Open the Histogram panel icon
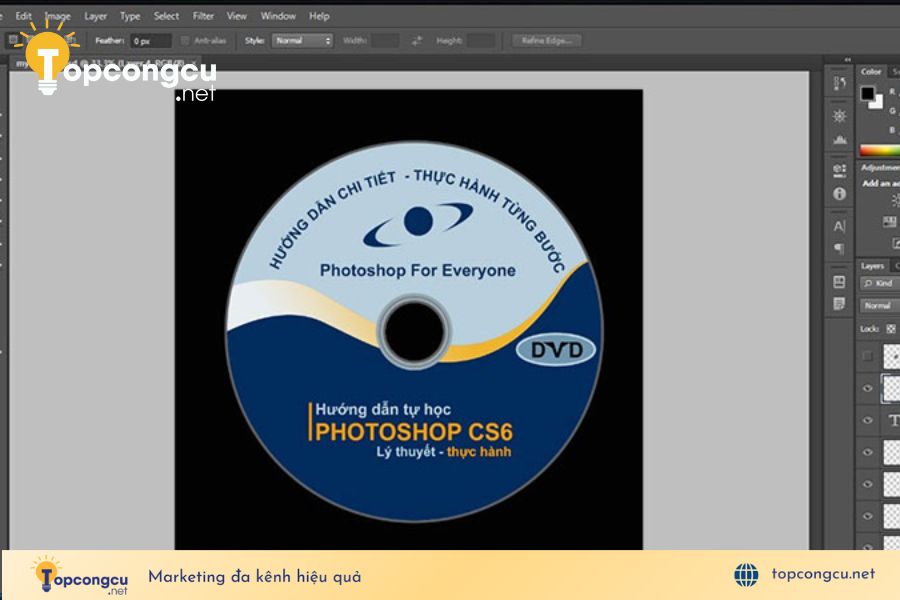The width and height of the screenshot is (900, 600). click(839, 140)
